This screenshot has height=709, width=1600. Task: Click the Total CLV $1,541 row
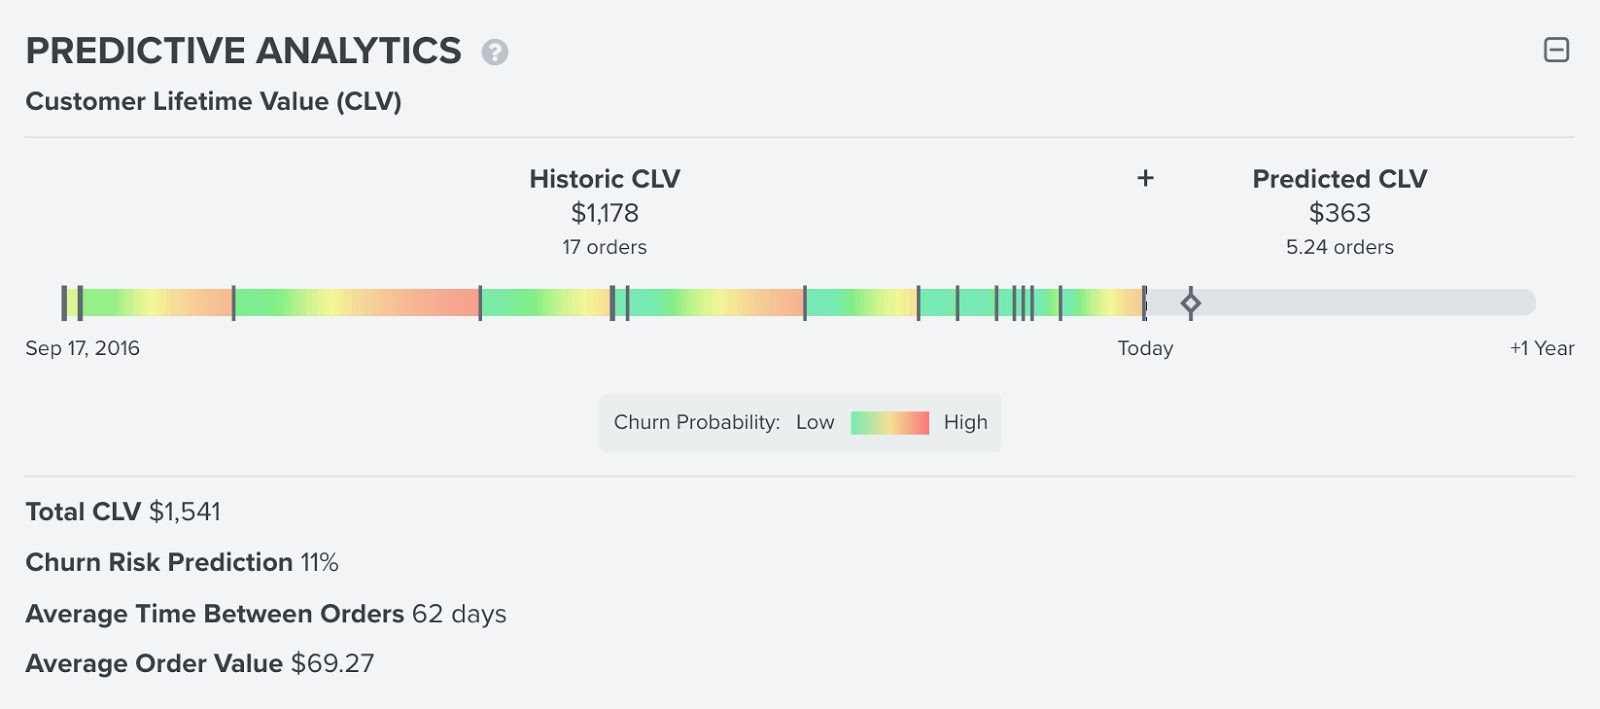(x=123, y=512)
